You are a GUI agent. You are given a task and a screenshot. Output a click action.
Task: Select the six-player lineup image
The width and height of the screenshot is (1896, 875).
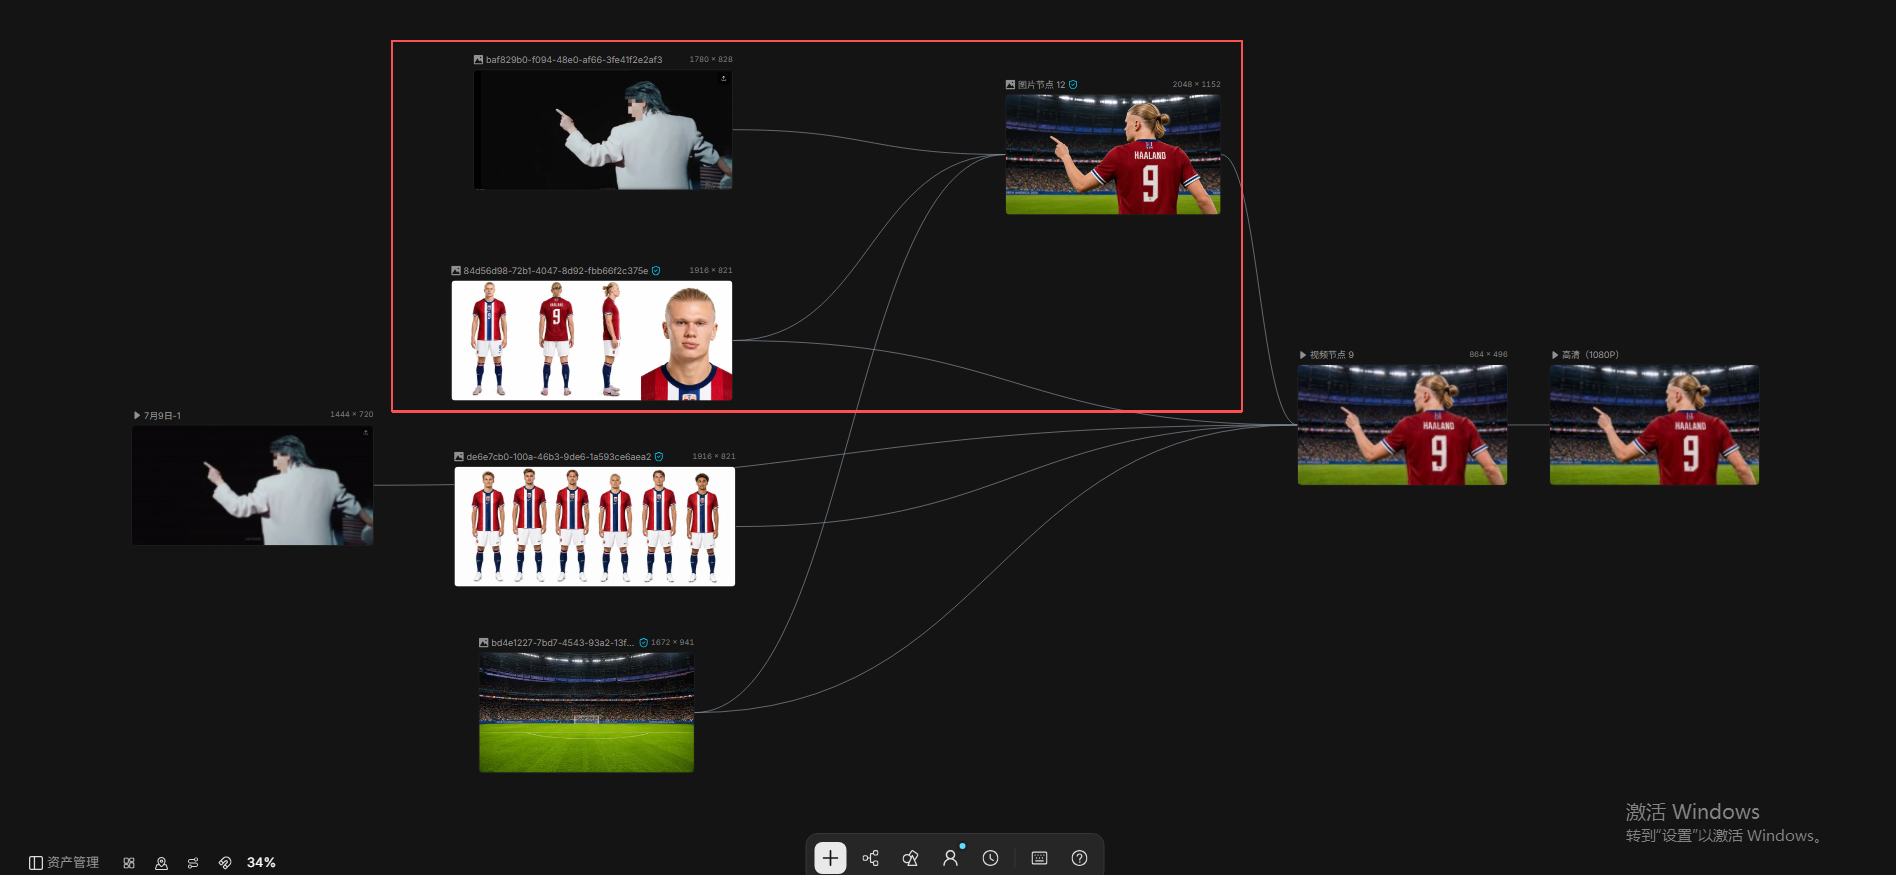tap(595, 526)
